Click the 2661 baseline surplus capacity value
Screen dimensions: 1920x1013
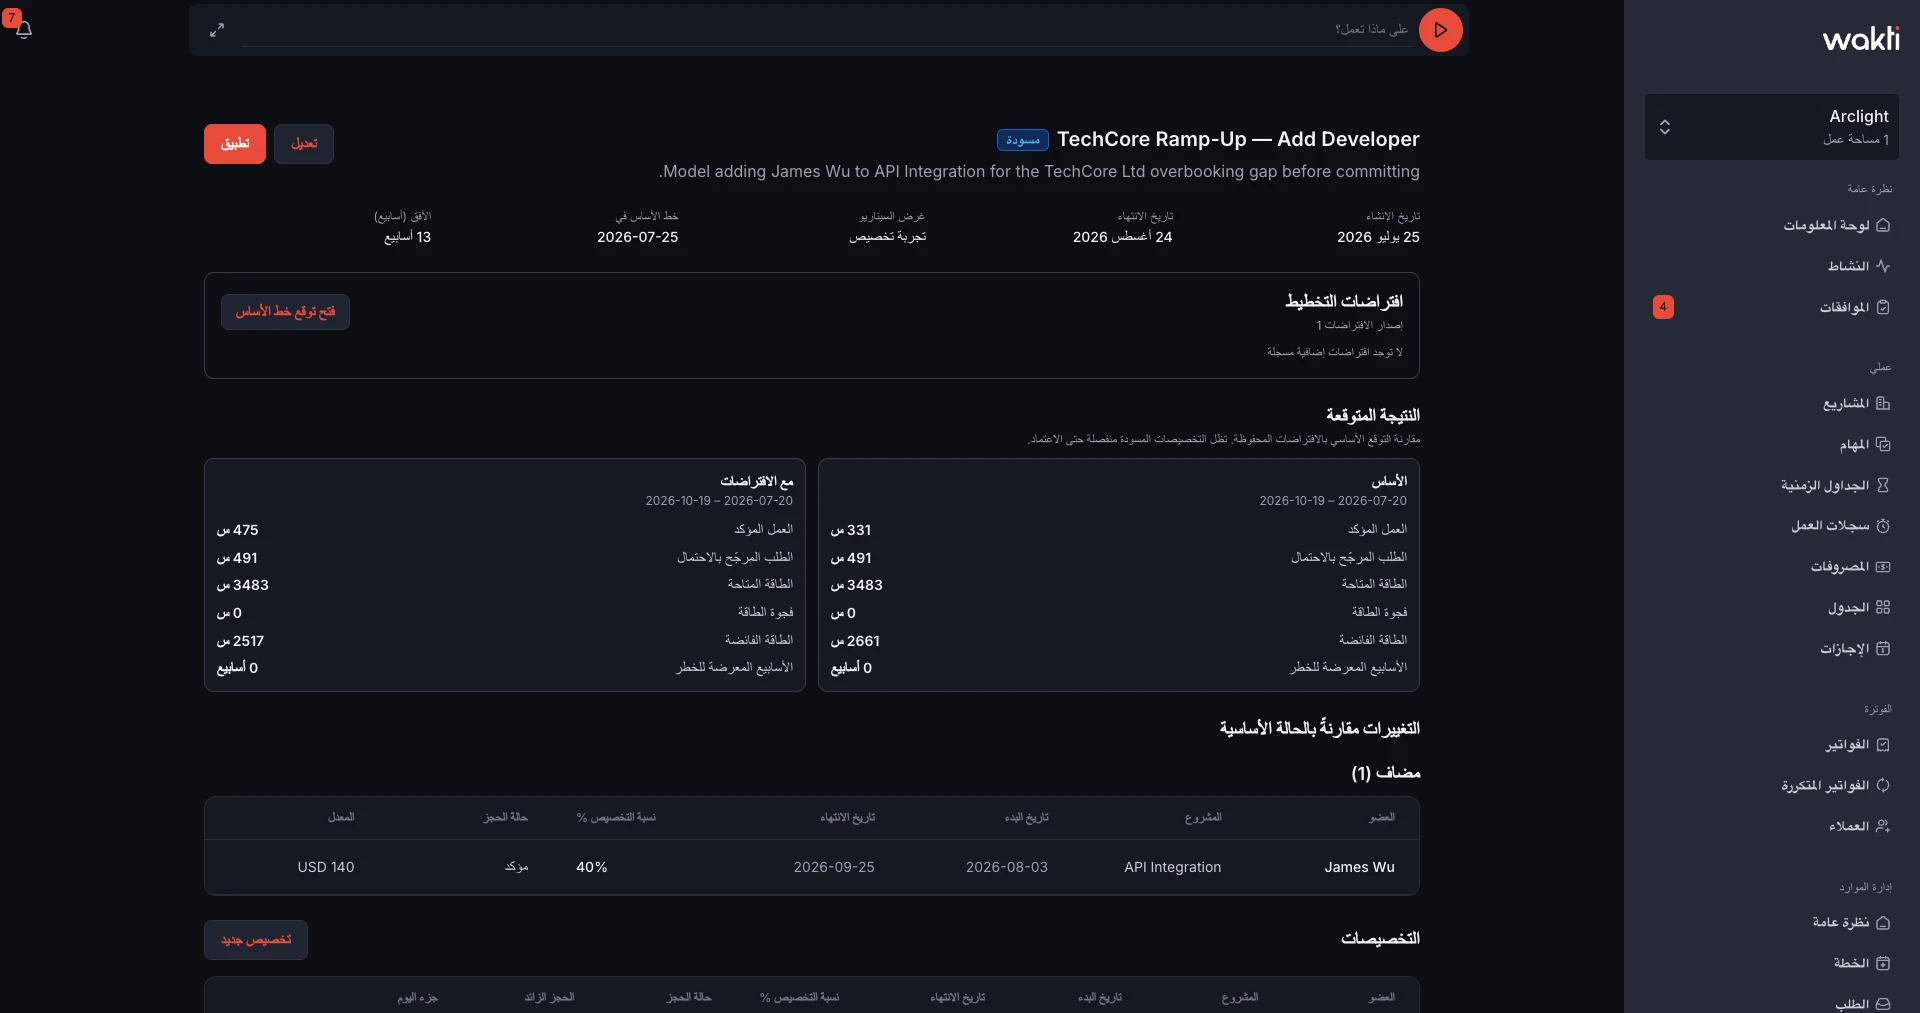coord(855,641)
